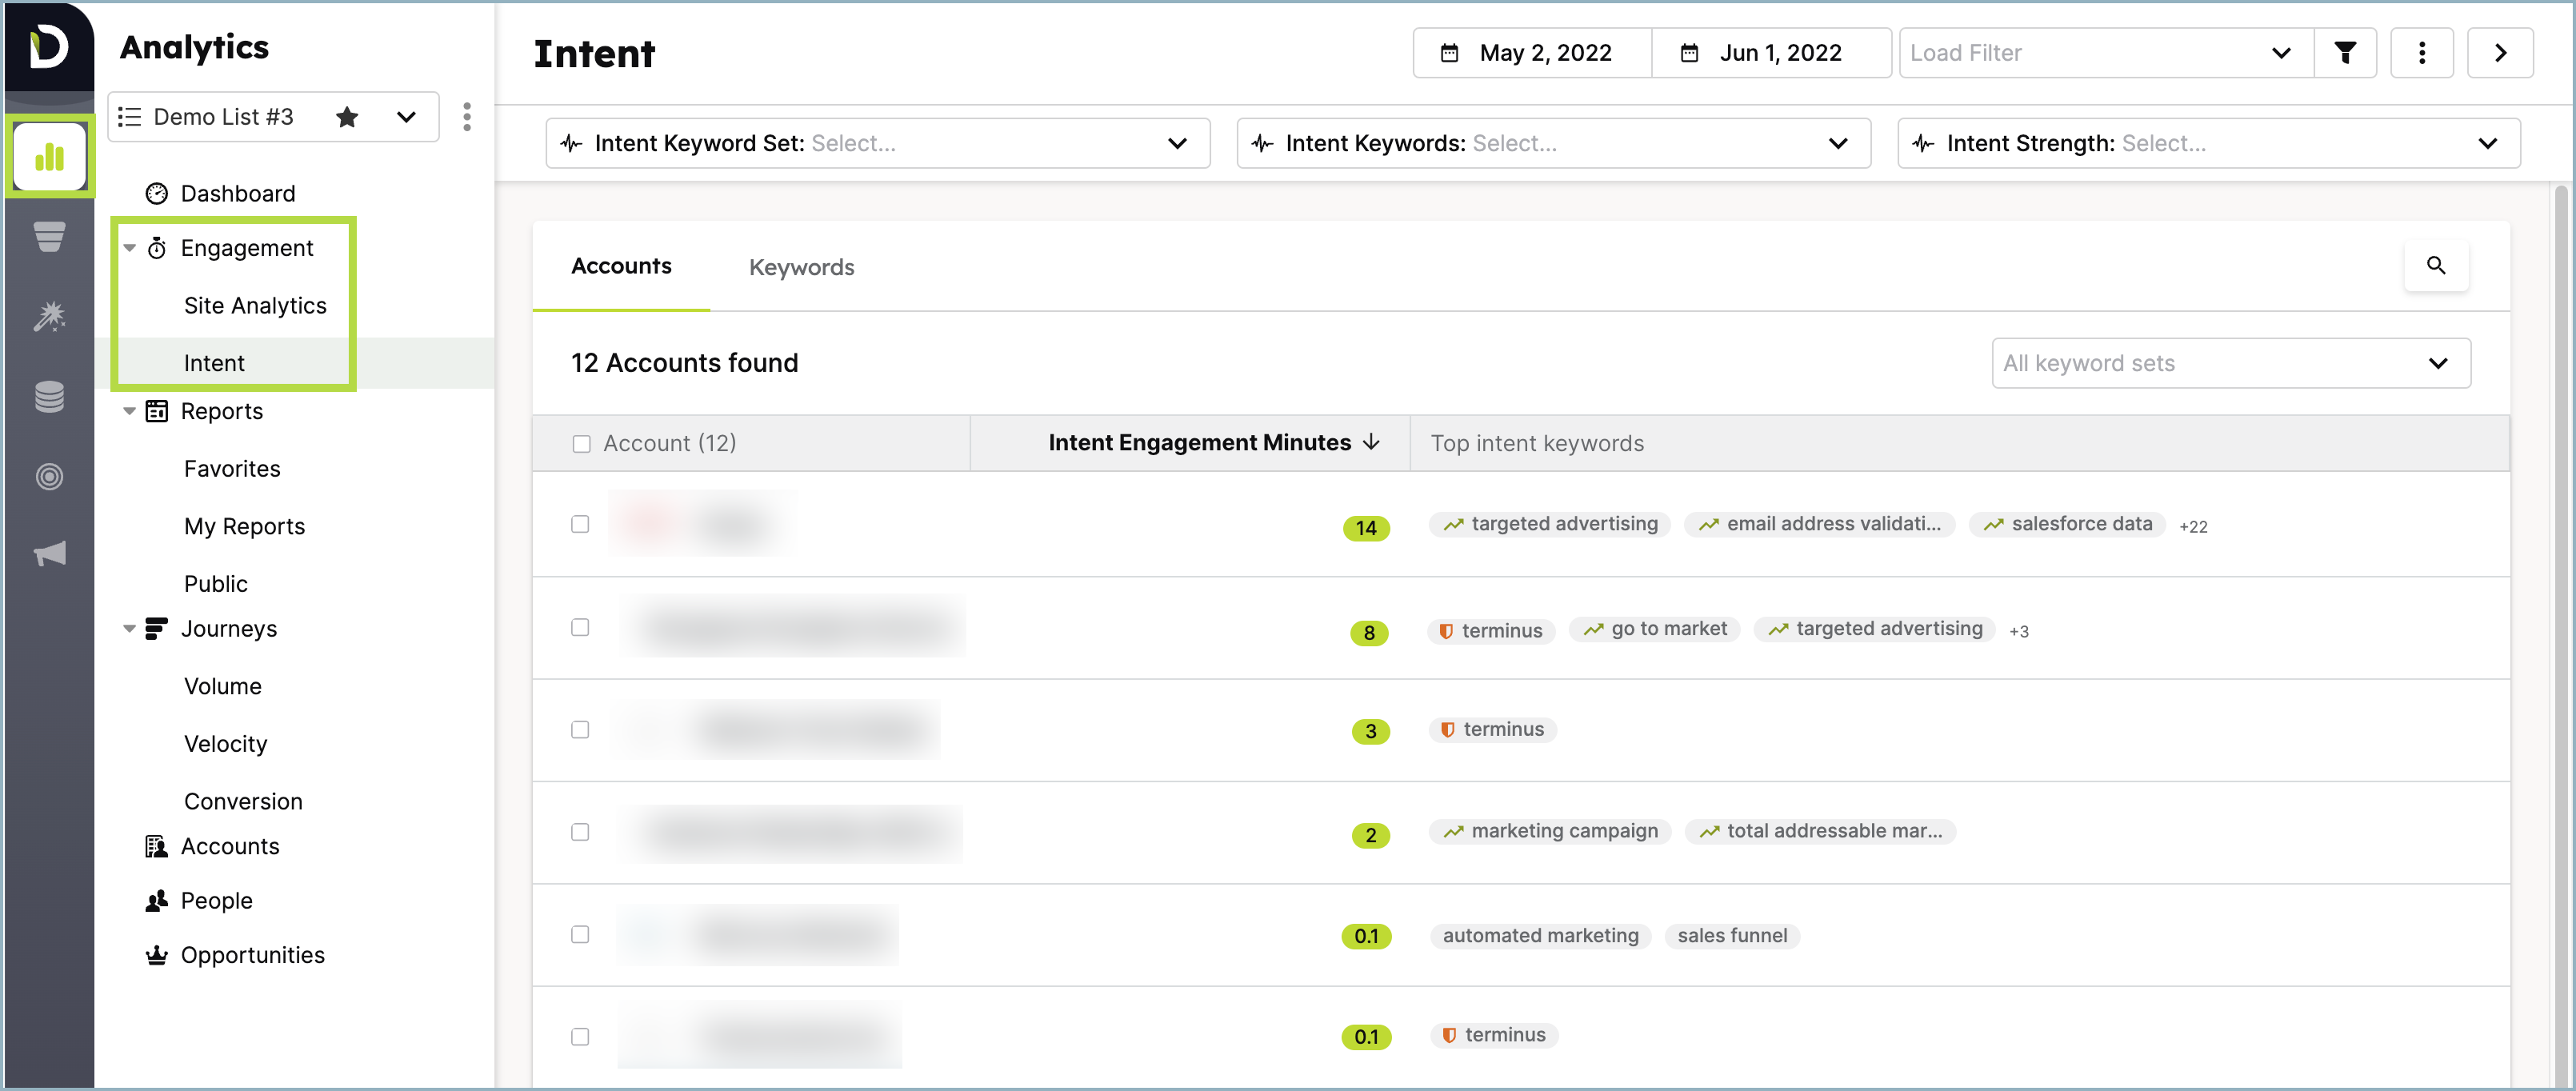
Task: Click the marketing campaign keyword tag
Action: tap(1549, 831)
